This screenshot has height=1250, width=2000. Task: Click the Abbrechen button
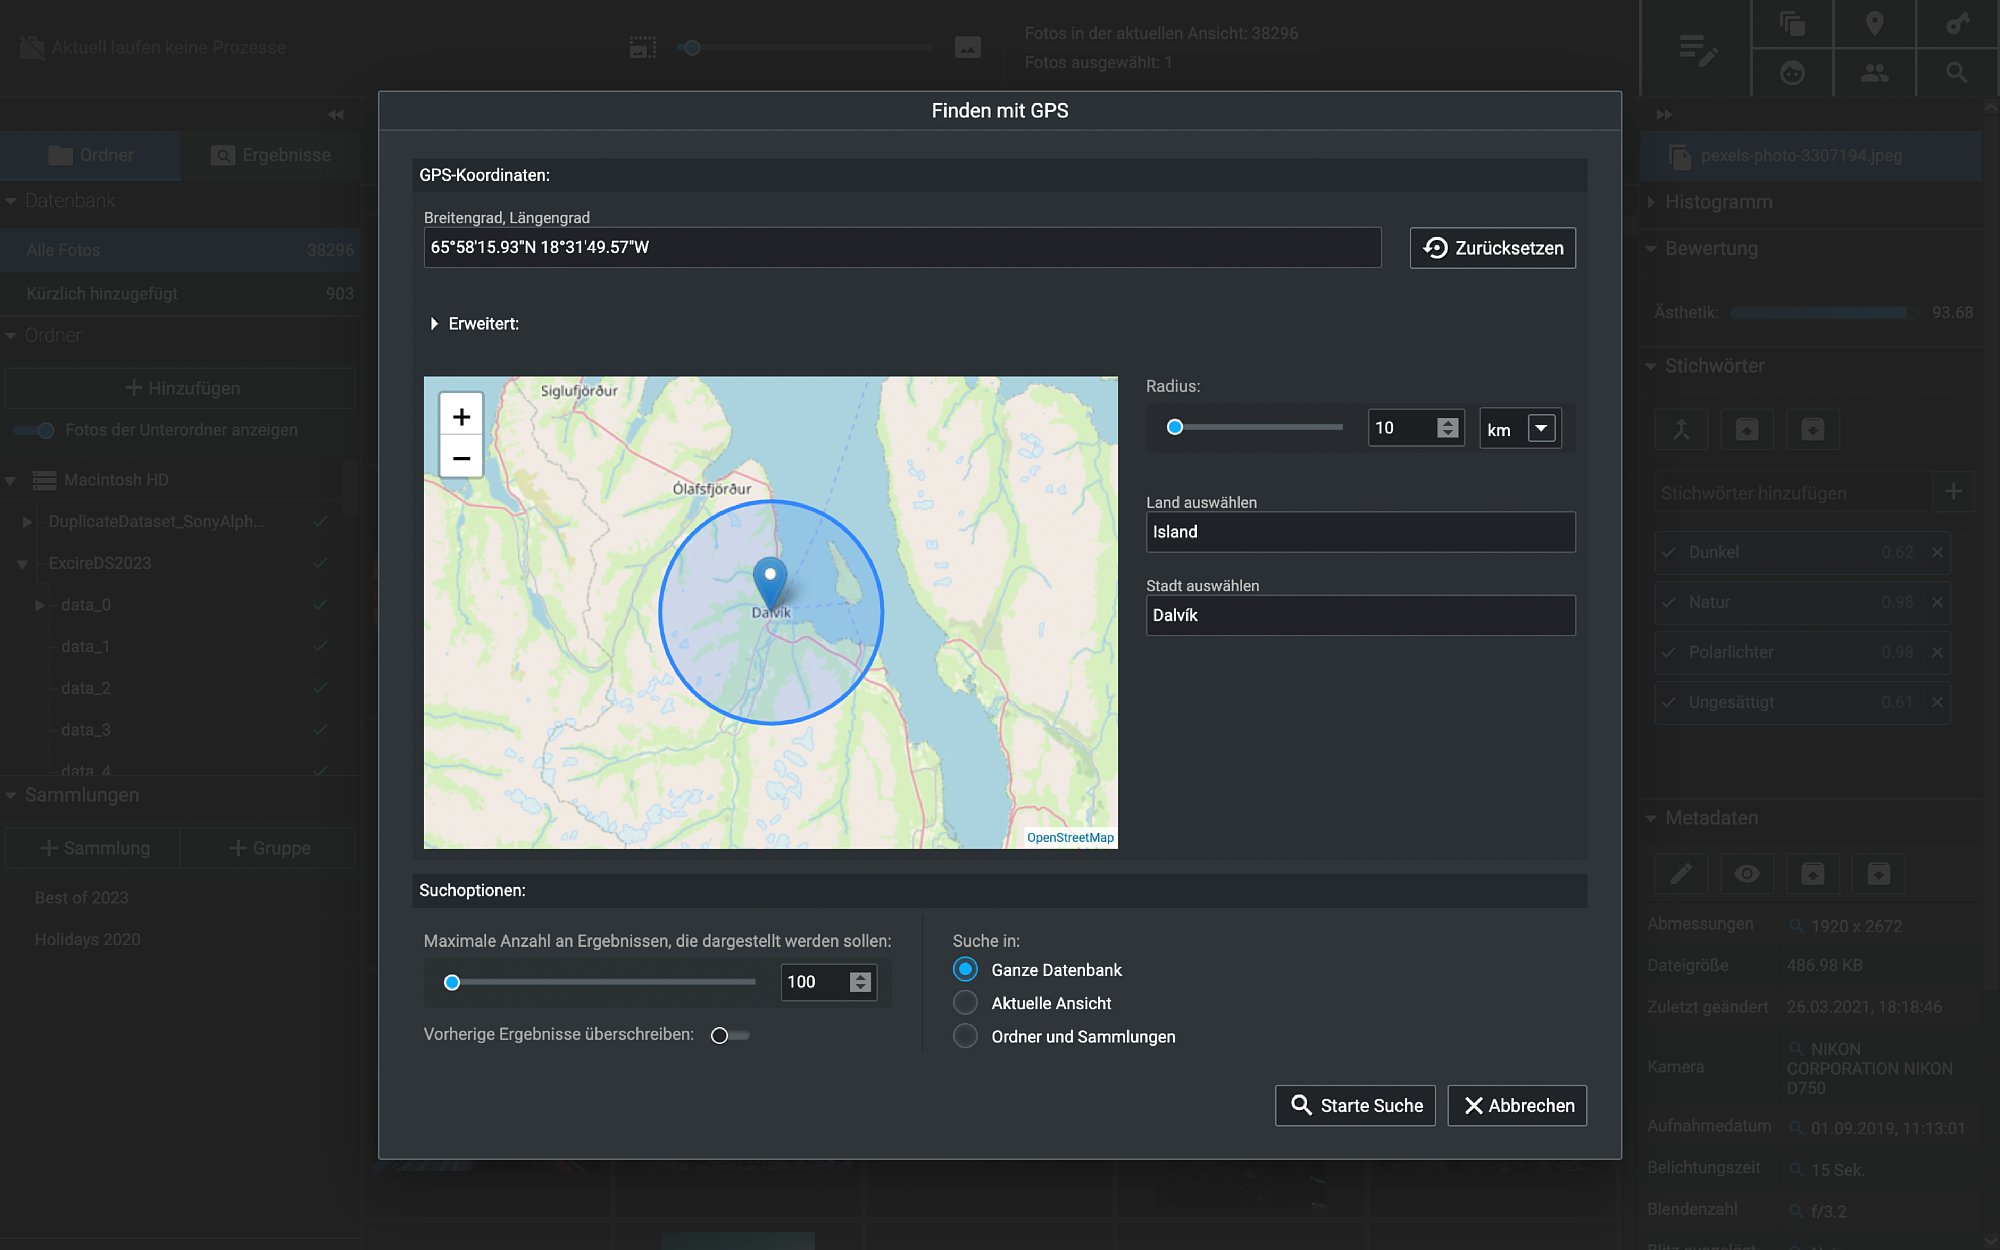coord(1517,1105)
